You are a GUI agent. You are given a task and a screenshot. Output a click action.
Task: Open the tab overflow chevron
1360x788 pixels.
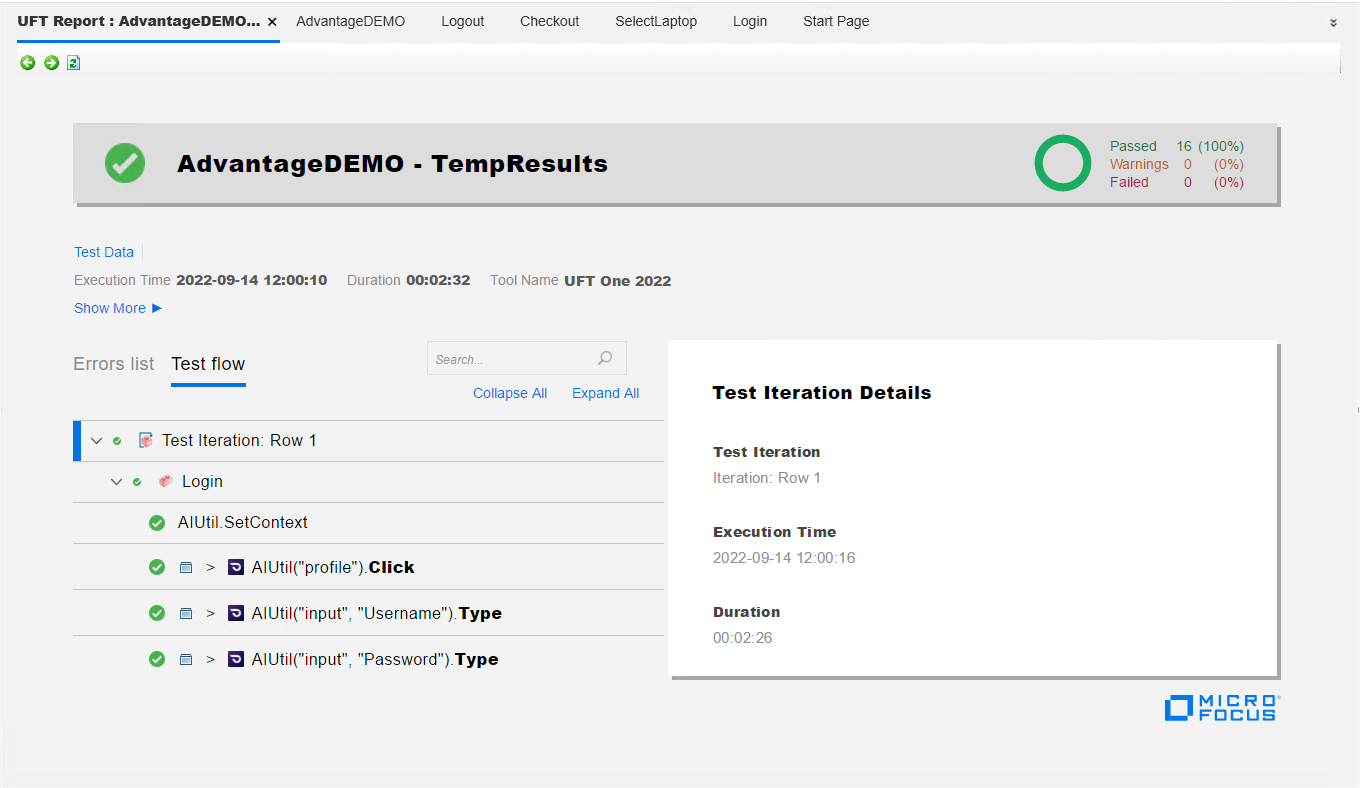(x=1333, y=22)
